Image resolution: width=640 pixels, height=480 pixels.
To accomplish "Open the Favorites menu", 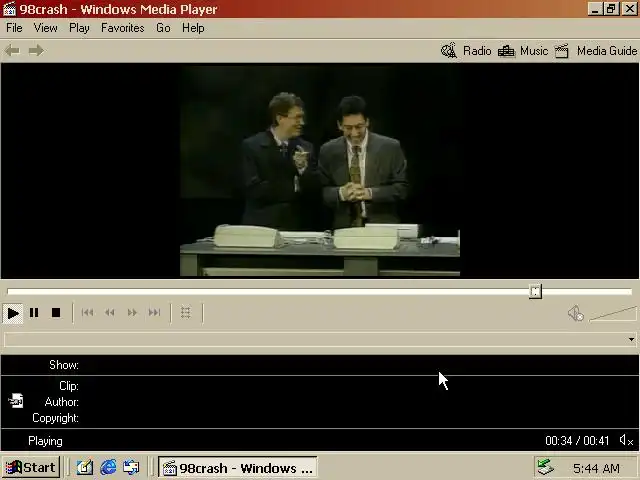I will [123, 28].
